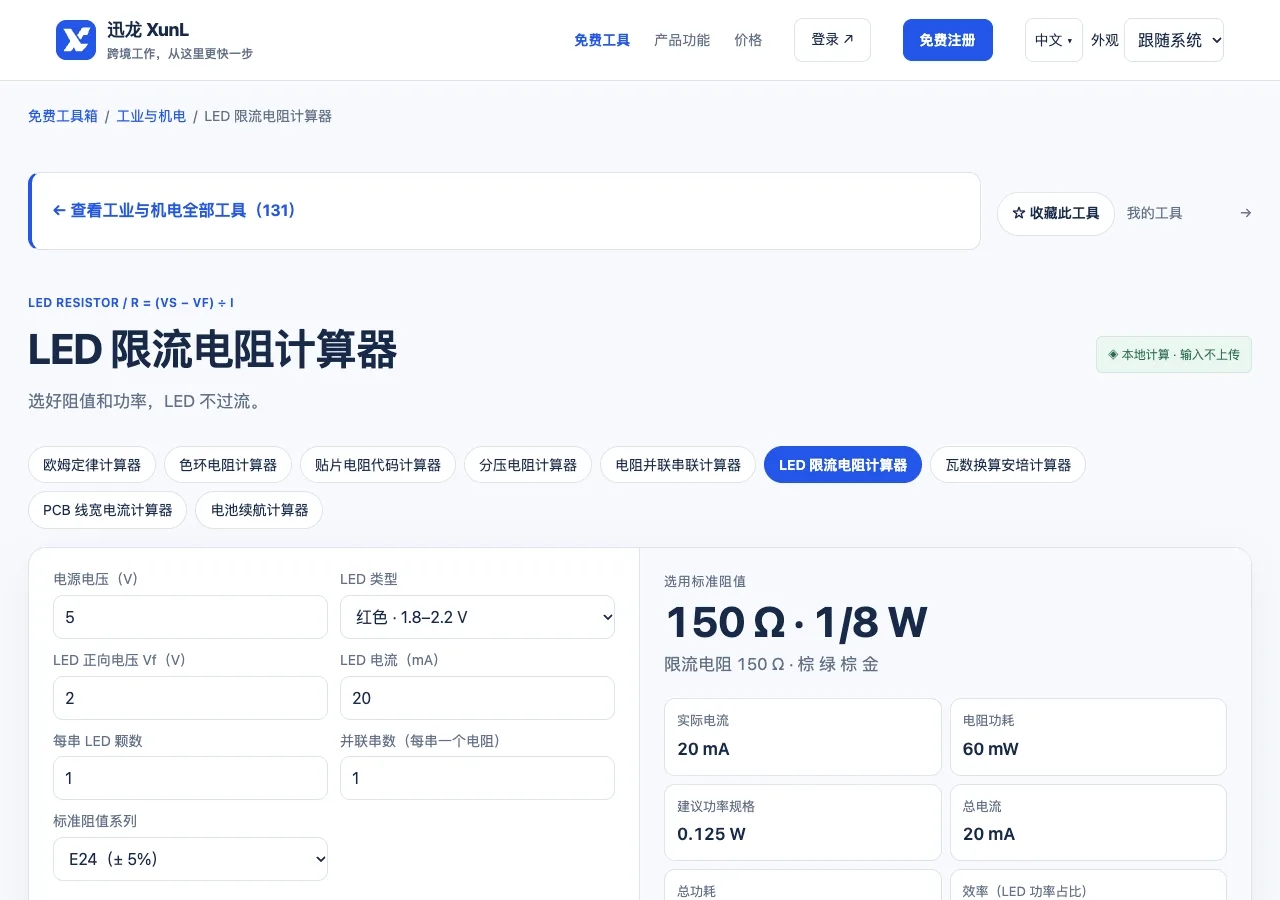1280x900 pixels.
Task: Click the arrow next to 我的工具
Action: [x=1245, y=213]
